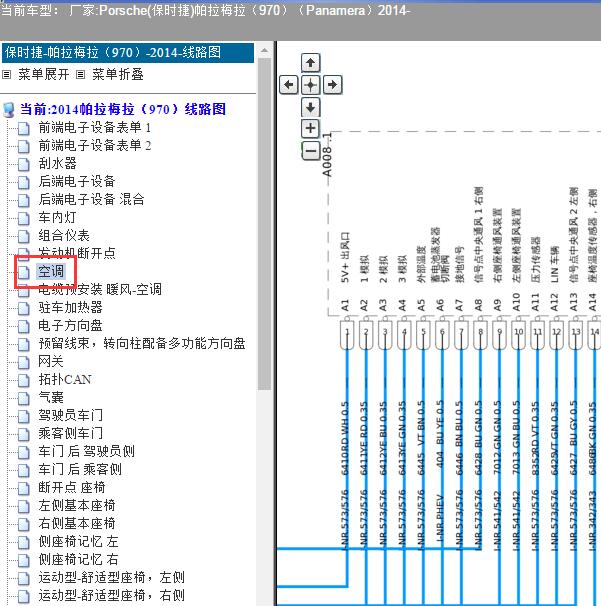
Task: Open the 后端电子设备 diagram
Action: pos(77,182)
